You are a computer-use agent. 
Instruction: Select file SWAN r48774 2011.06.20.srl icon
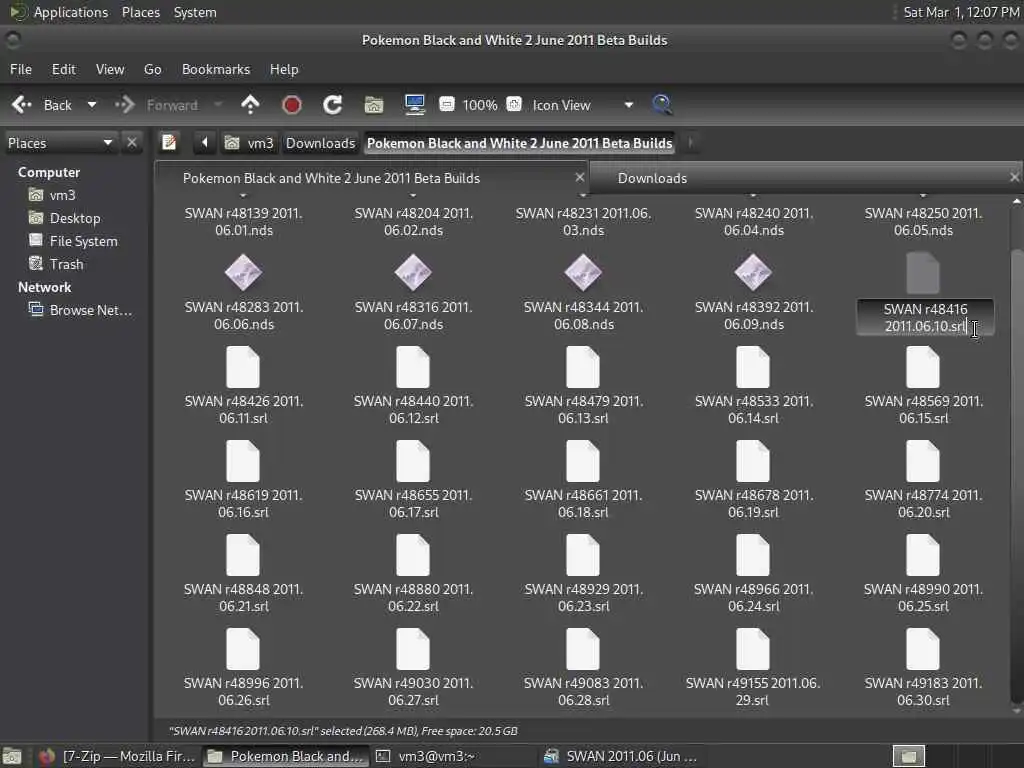pos(923,461)
